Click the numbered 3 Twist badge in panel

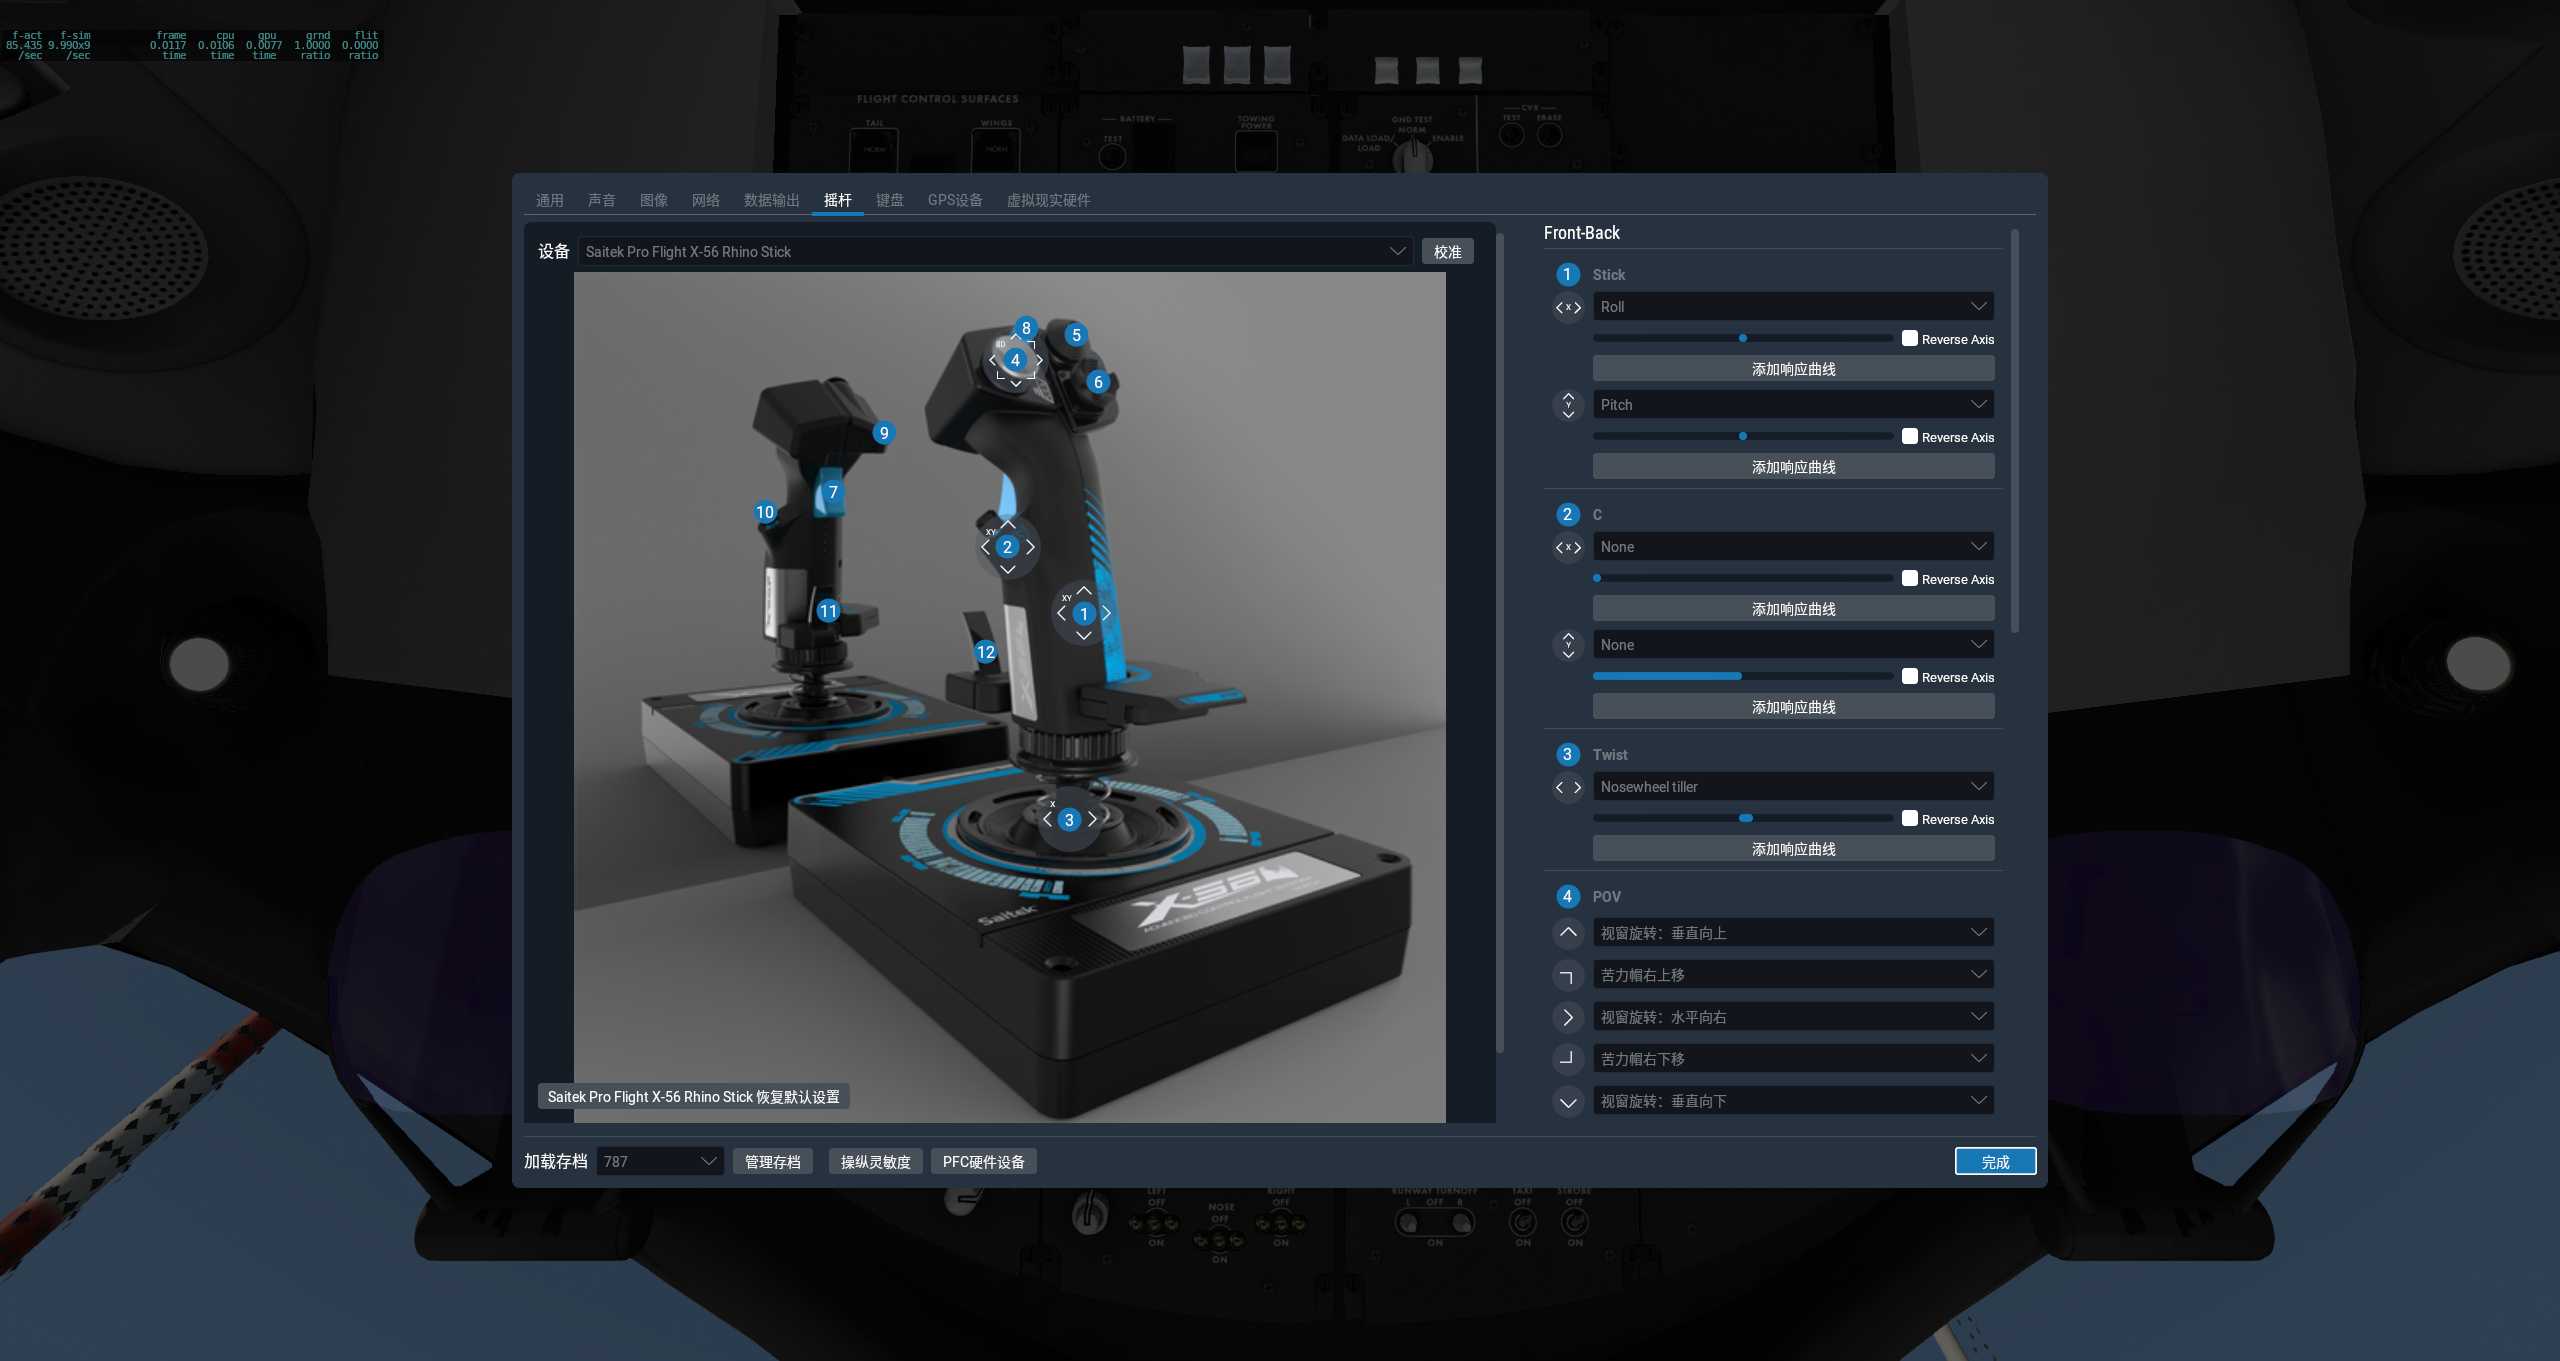tap(1567, 754)
